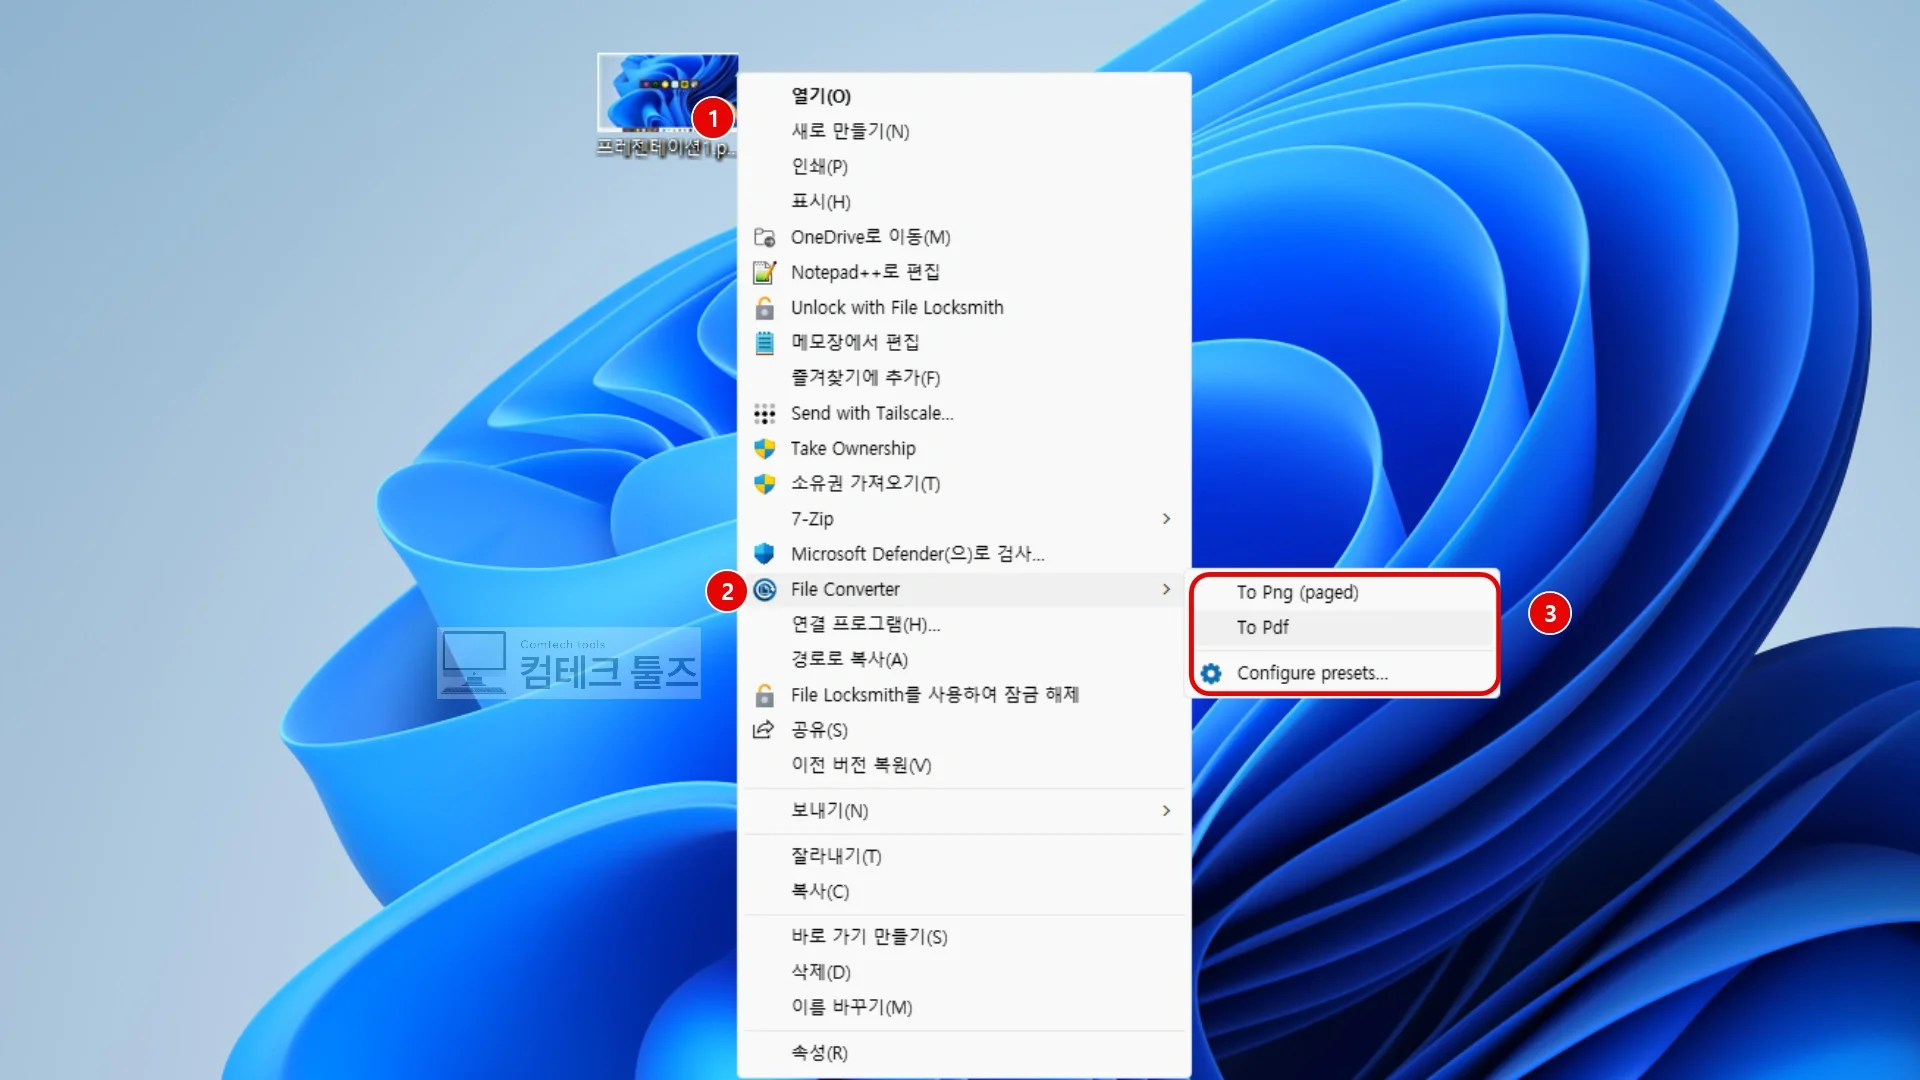Select 잘라내기(T) to cut the file
The width and height of the screenshot is (1920, 1080).
click(964, 856)
